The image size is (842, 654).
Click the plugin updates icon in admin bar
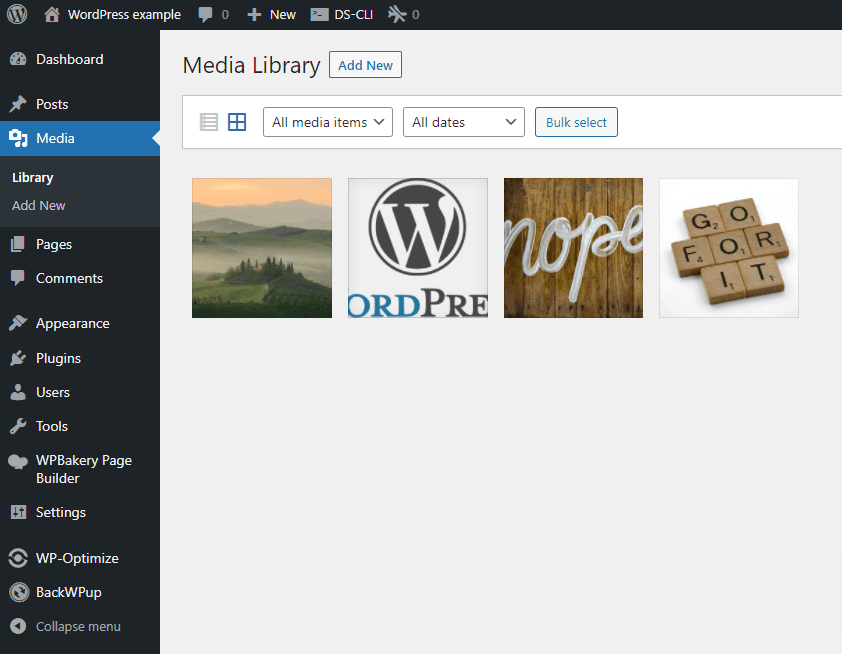397,14
